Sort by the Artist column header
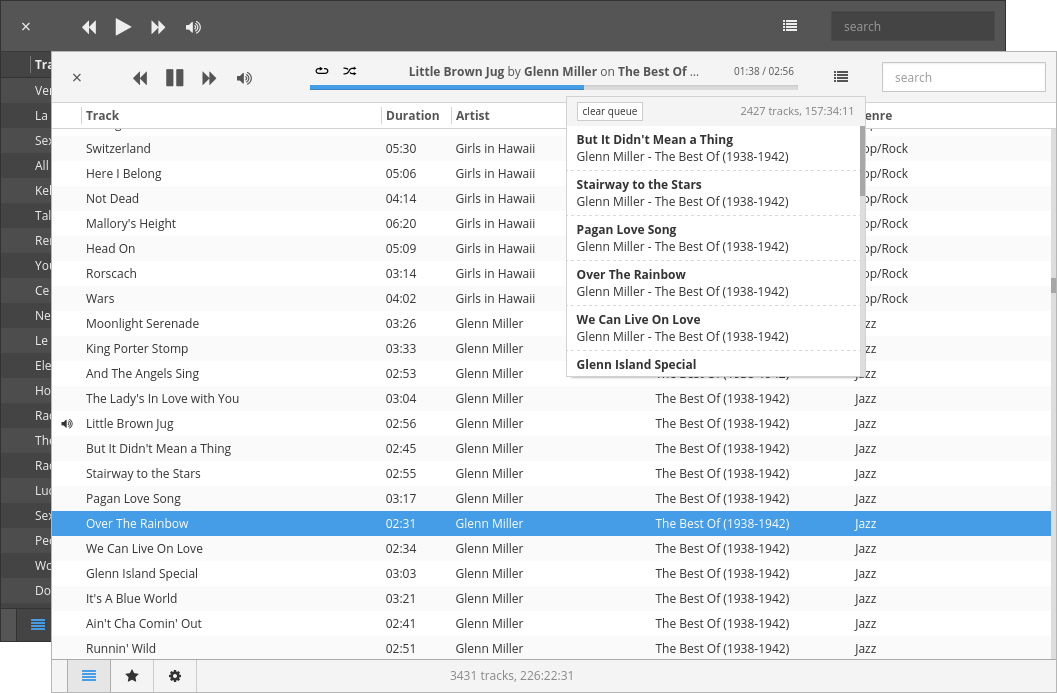The image size is (1057, 693). pyautogui.click(x=473, y=115)
